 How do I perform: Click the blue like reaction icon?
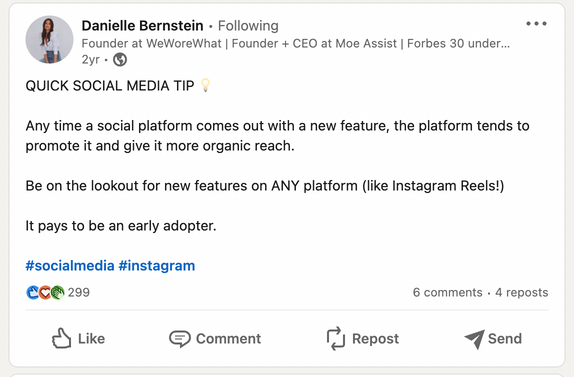coord(33,292)
